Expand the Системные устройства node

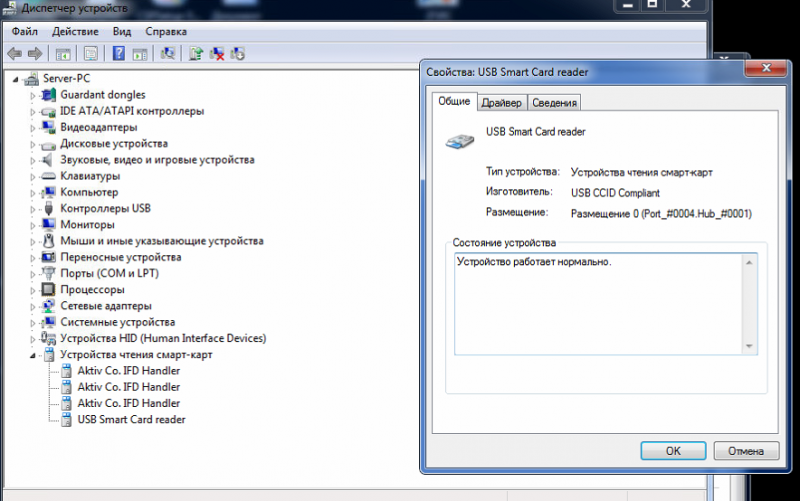(x=33, y=323)
